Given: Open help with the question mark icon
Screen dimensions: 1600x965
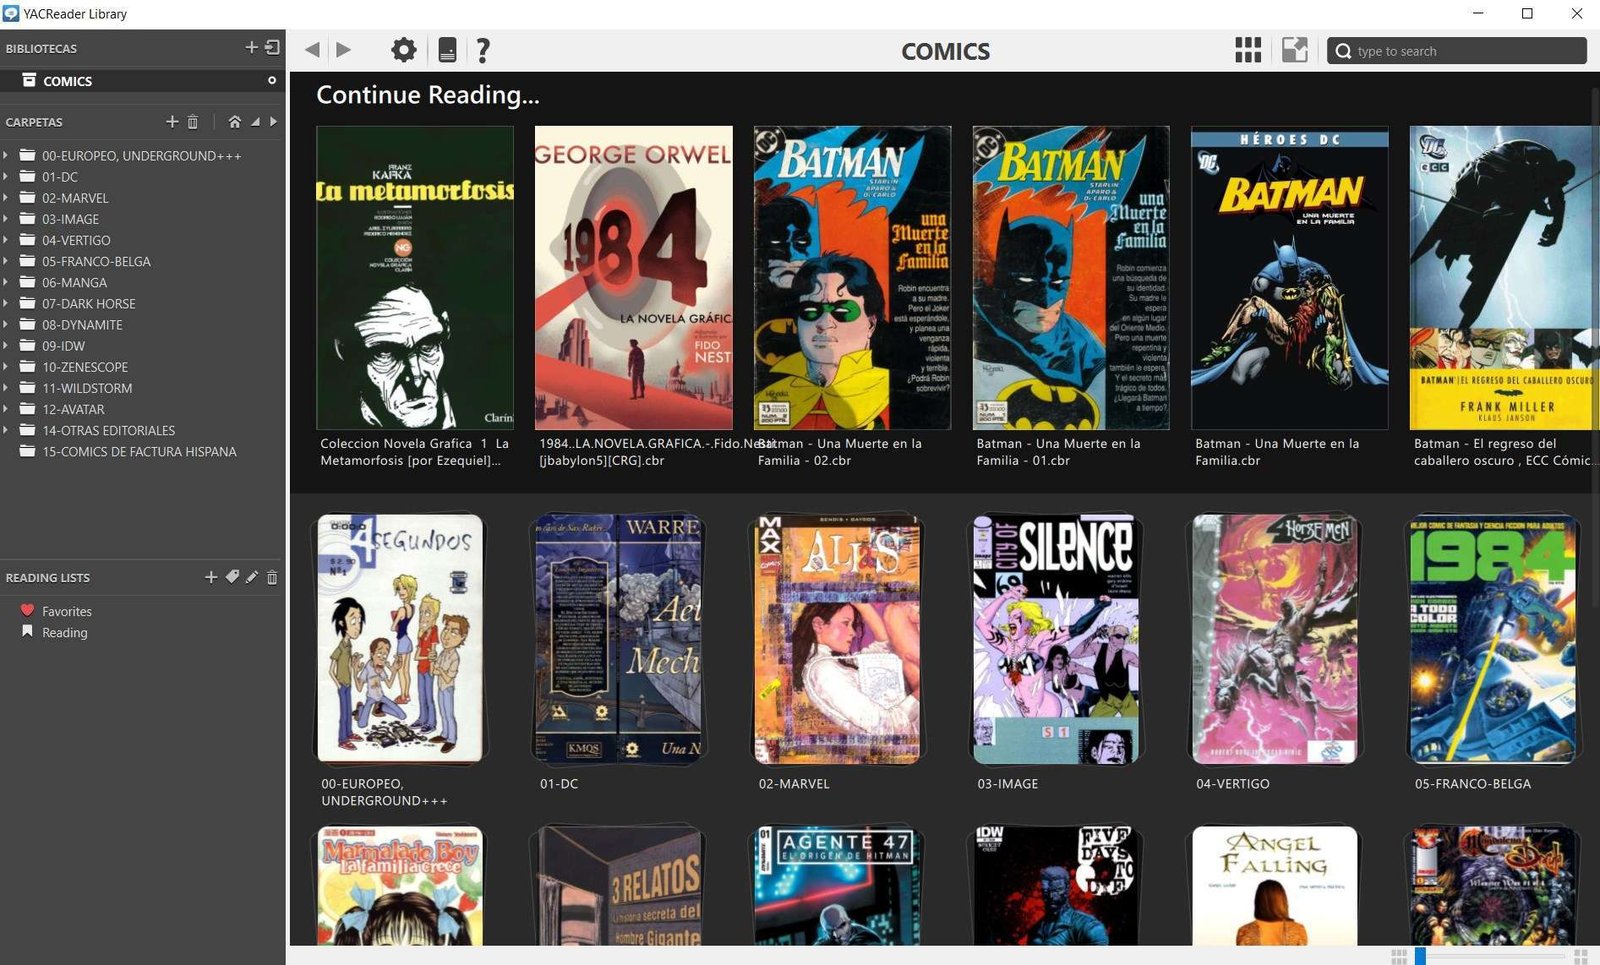Looking at the screenshot, I should pyautogui.click(x=483, y=50).
